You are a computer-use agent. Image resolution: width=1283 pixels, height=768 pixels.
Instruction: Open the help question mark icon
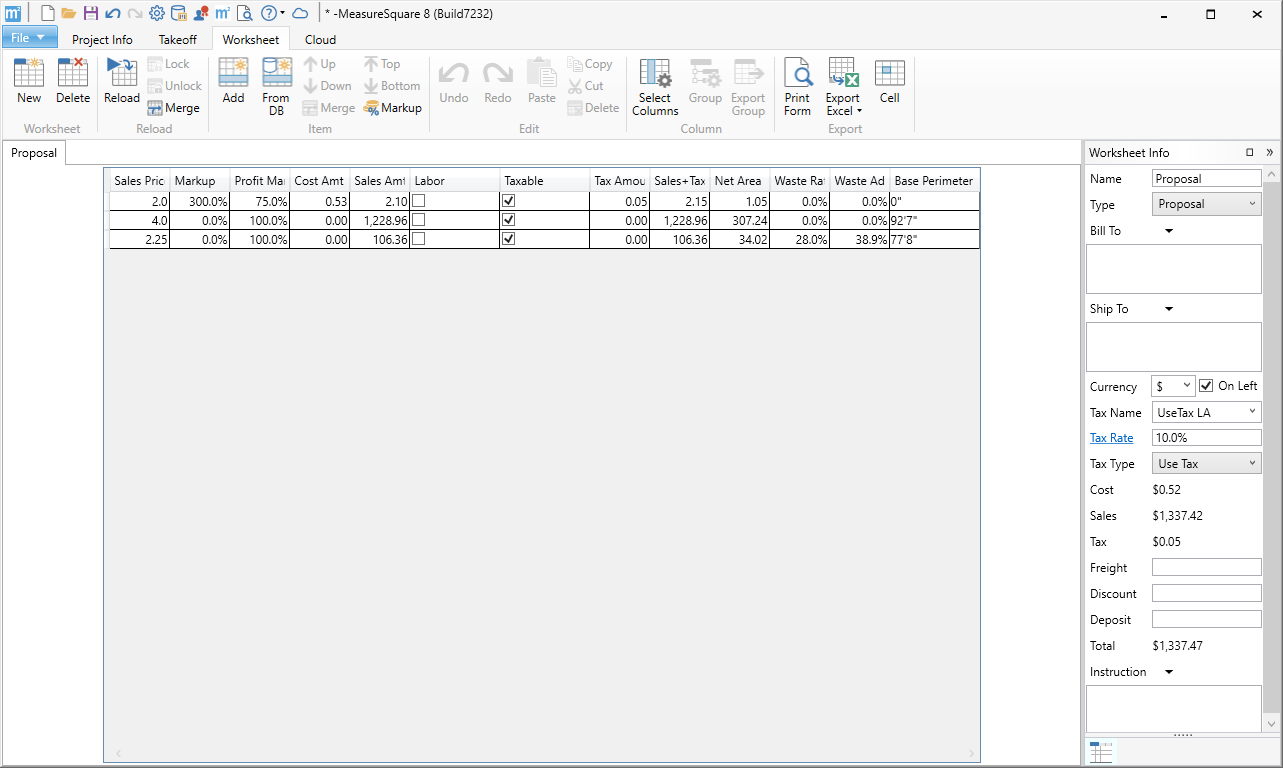268,14
